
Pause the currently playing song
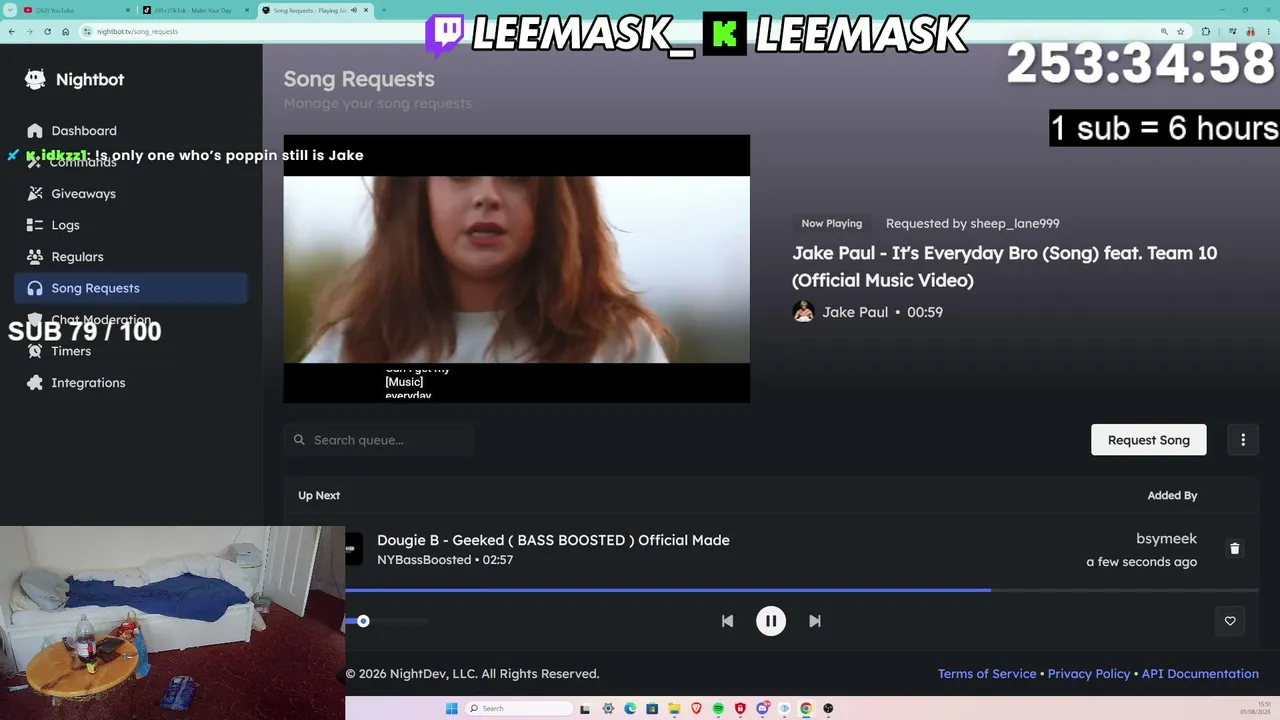[771, 621]
